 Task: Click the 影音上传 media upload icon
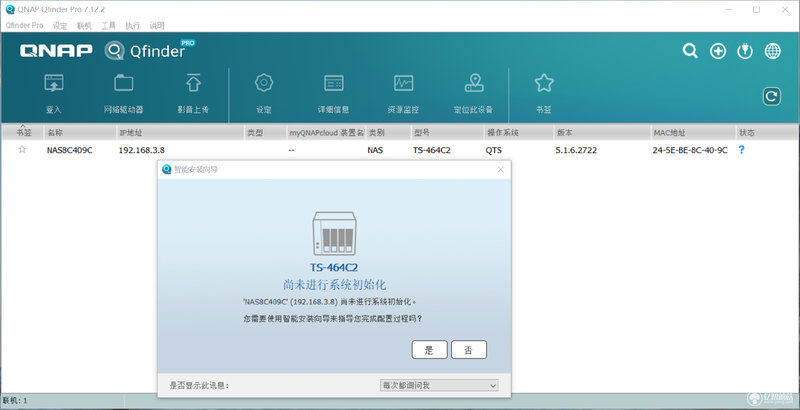(193, 83)
